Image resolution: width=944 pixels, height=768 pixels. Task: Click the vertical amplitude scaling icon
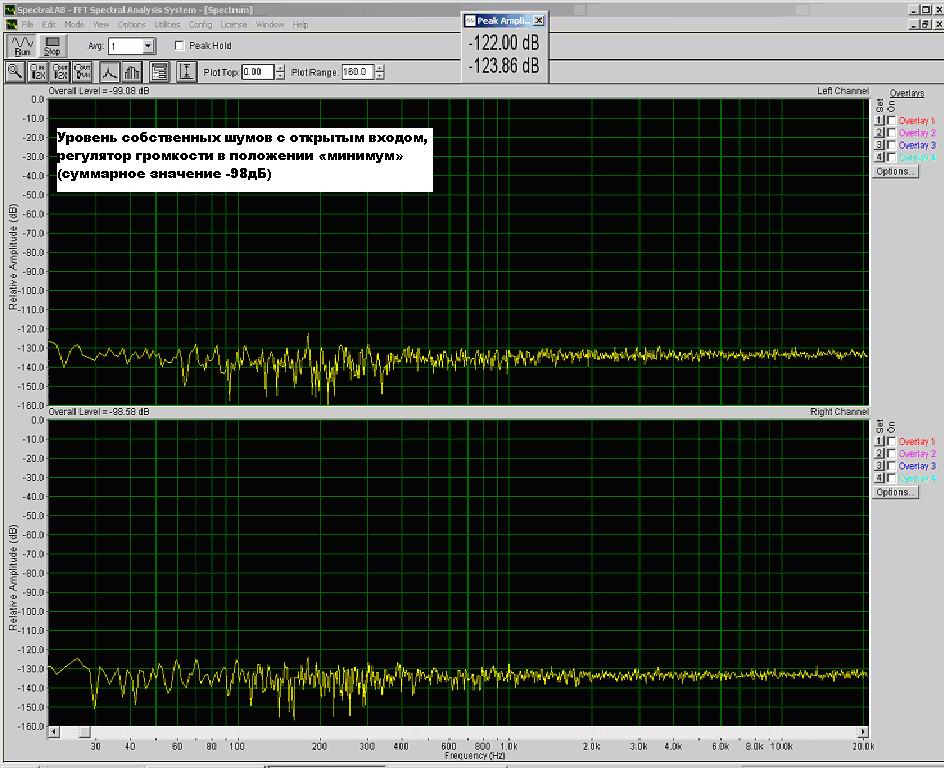pos(187,72)
